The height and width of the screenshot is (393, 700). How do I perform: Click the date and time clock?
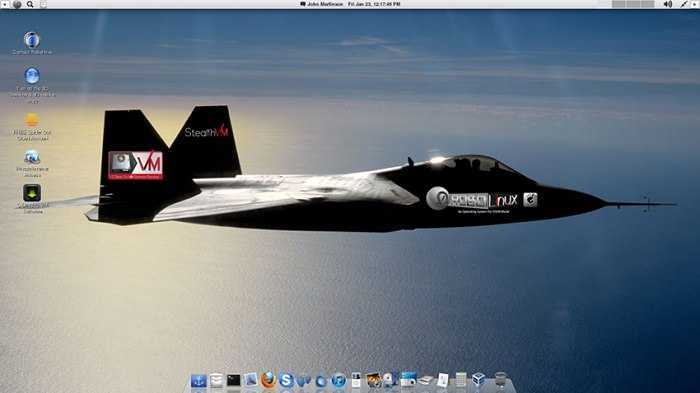[x=374, y=4]
